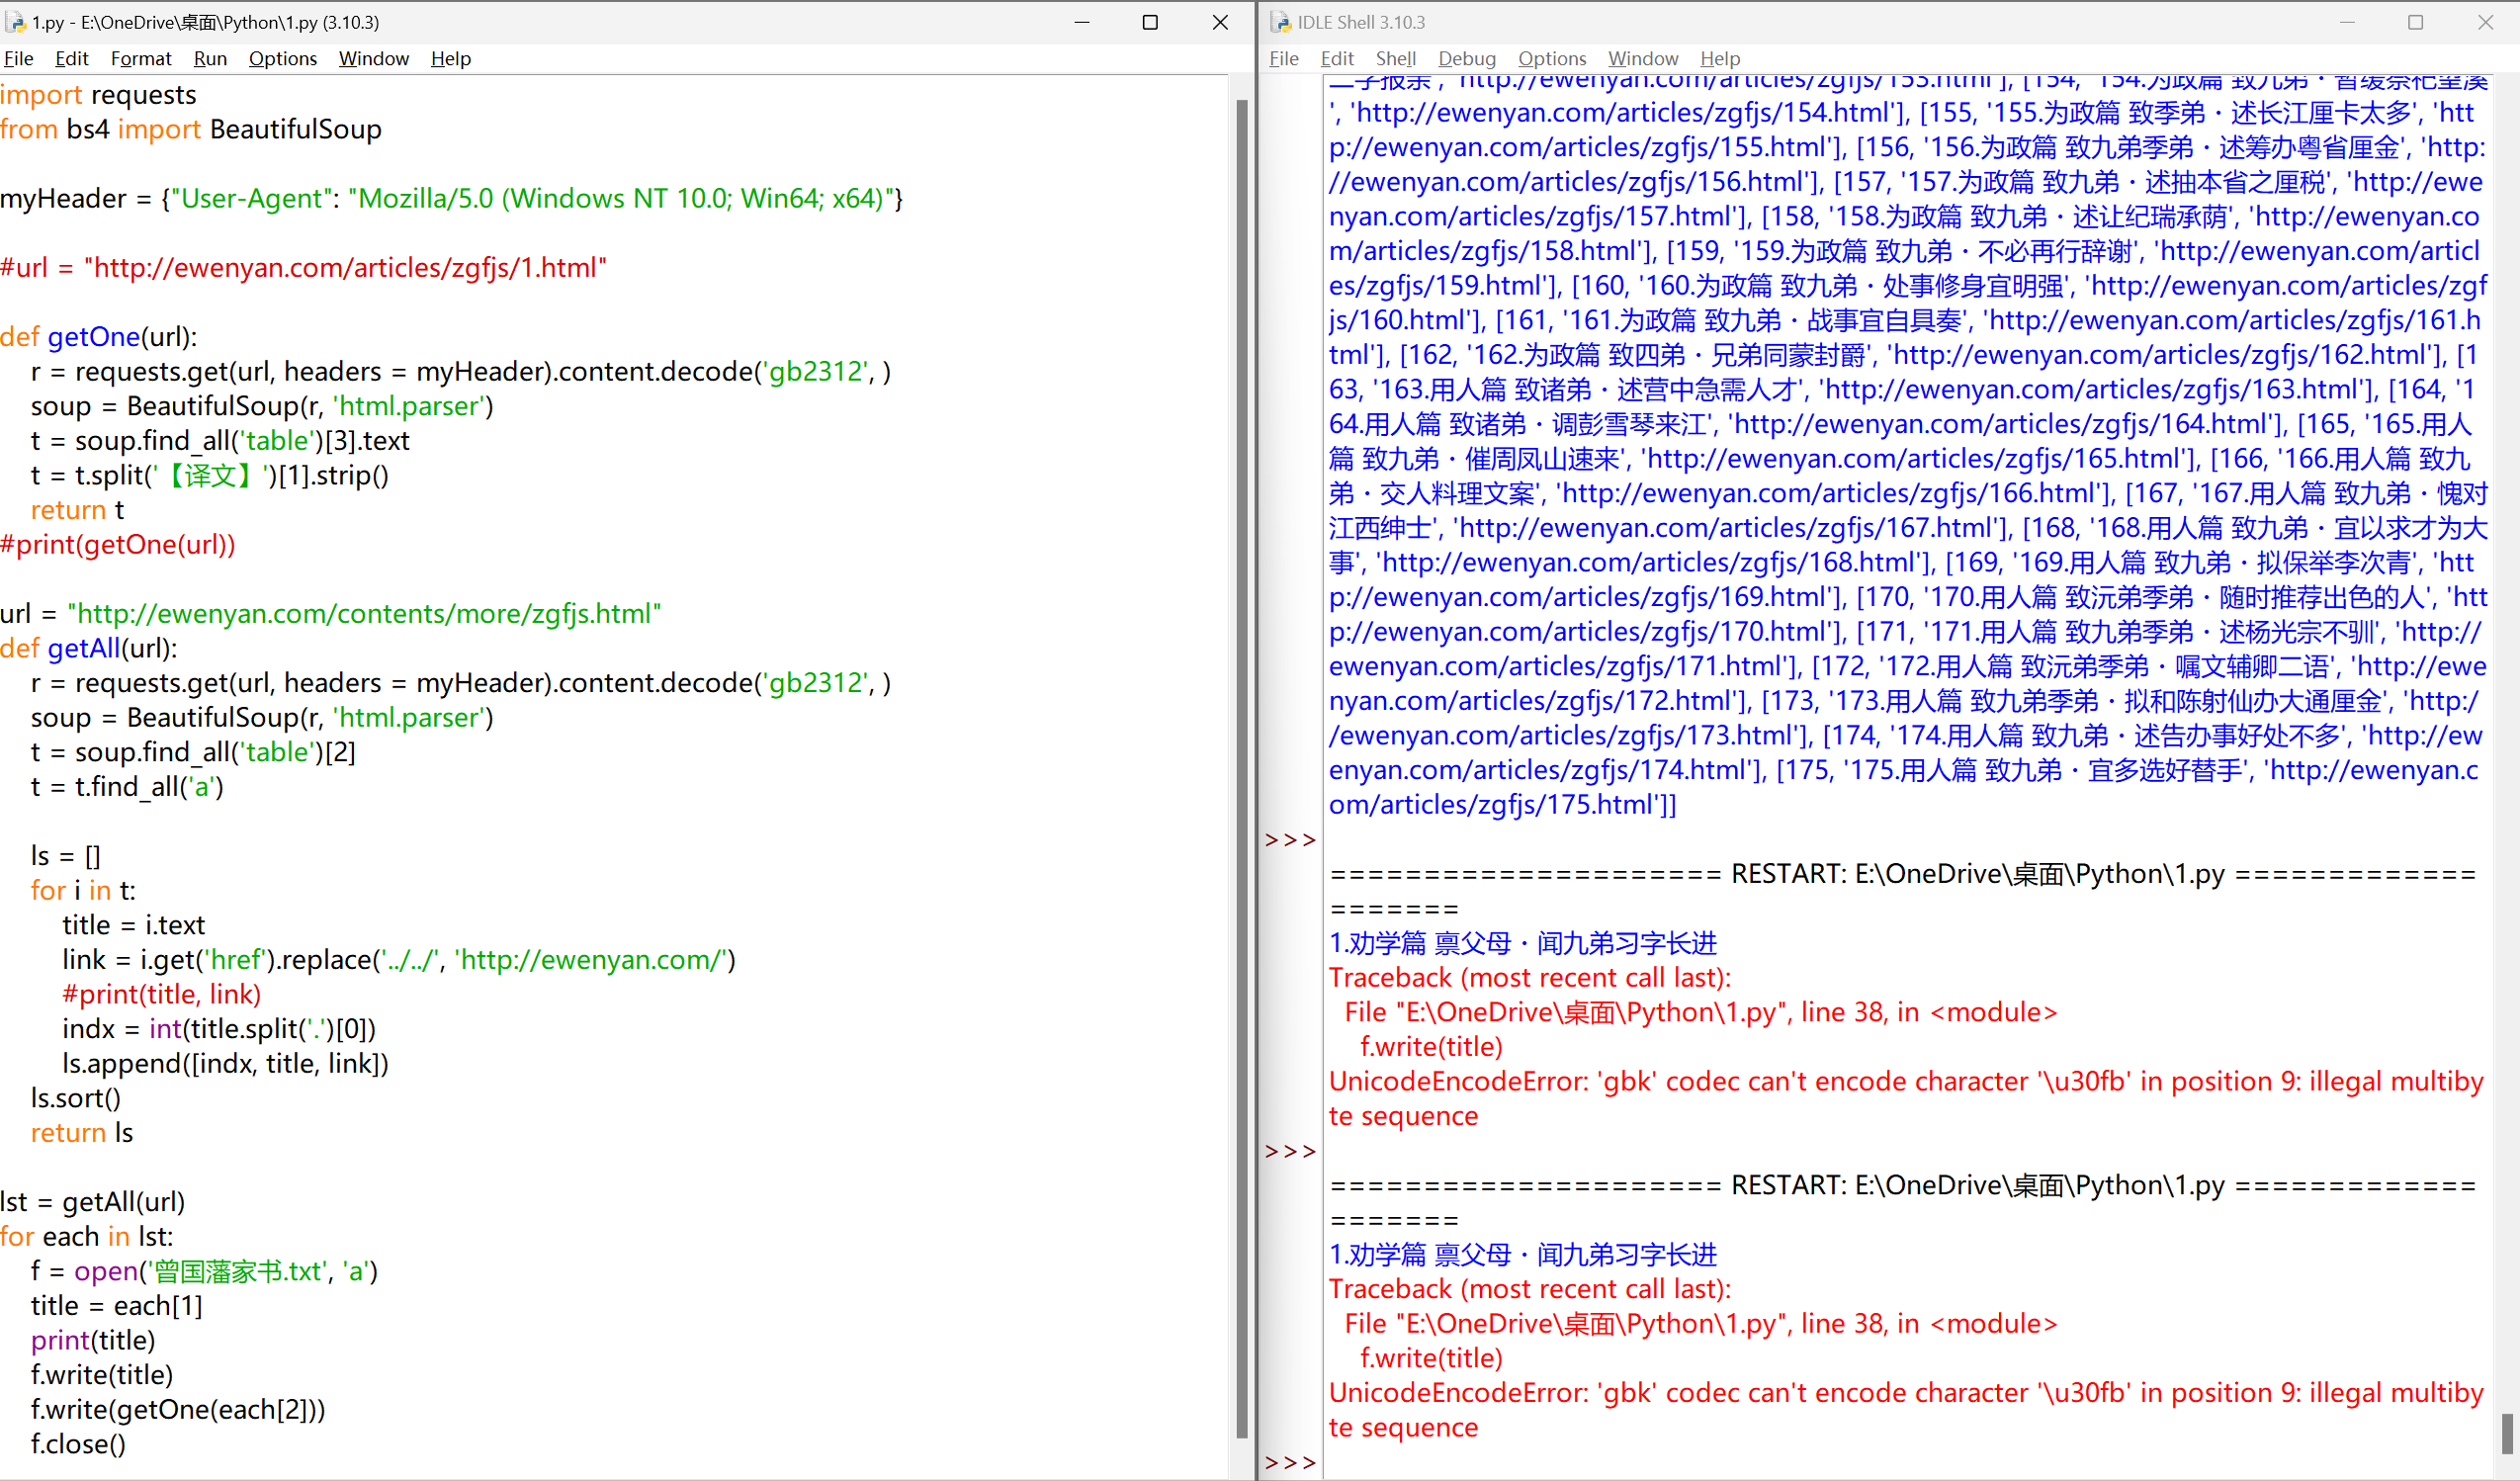
Task: Open the Format menu in the editor
Action: [x=141, y=58]
